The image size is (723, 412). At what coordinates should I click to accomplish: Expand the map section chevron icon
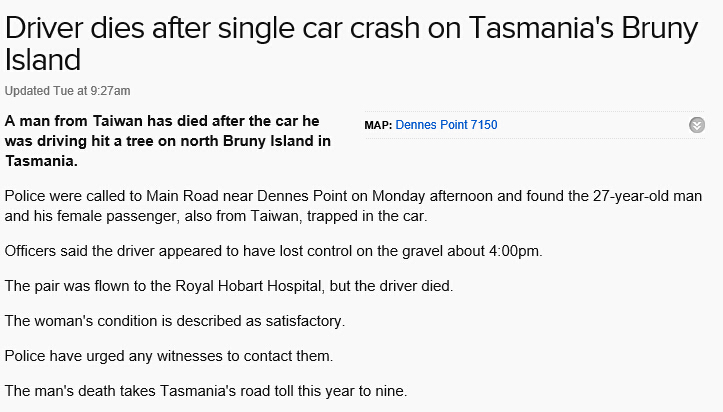point(697,125)
